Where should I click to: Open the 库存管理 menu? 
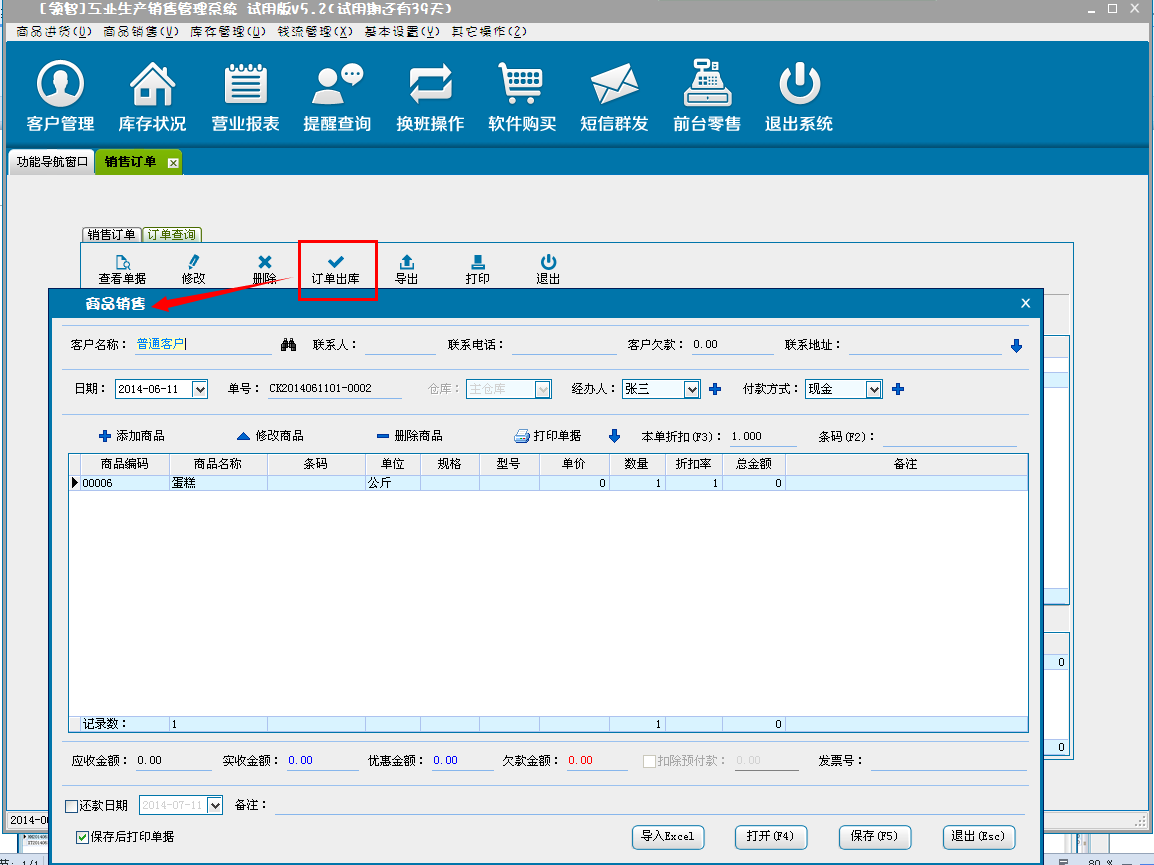click(227, 31)
